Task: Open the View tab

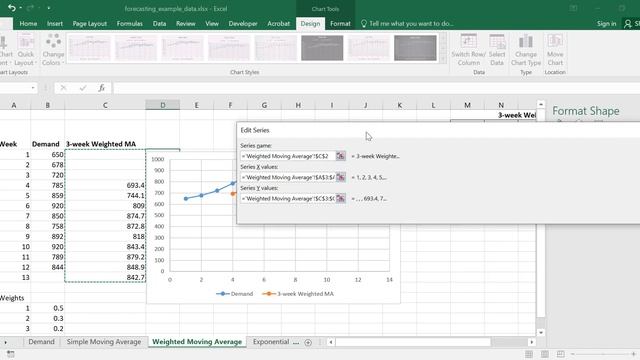Action: (x=212, y=24)
